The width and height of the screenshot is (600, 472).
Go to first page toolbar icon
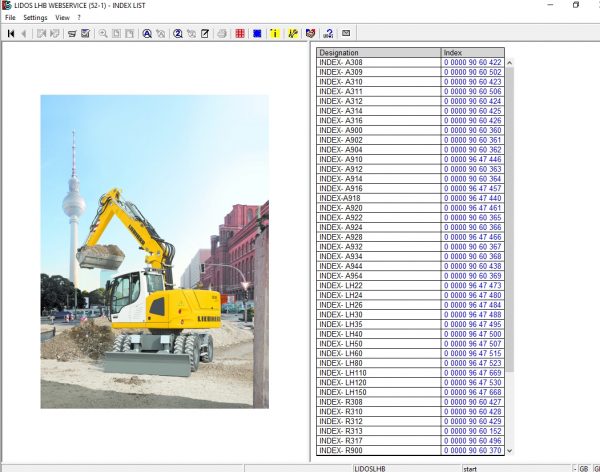click(11, 34)
